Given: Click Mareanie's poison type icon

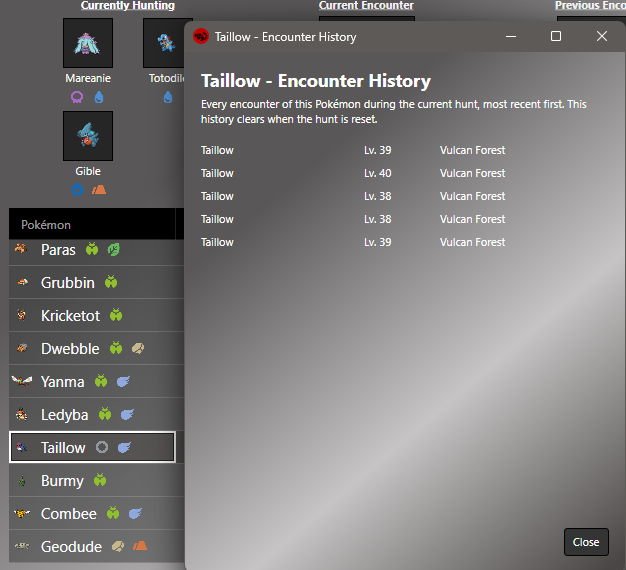Looking at the screenshot, I should [x=77, y=97].
